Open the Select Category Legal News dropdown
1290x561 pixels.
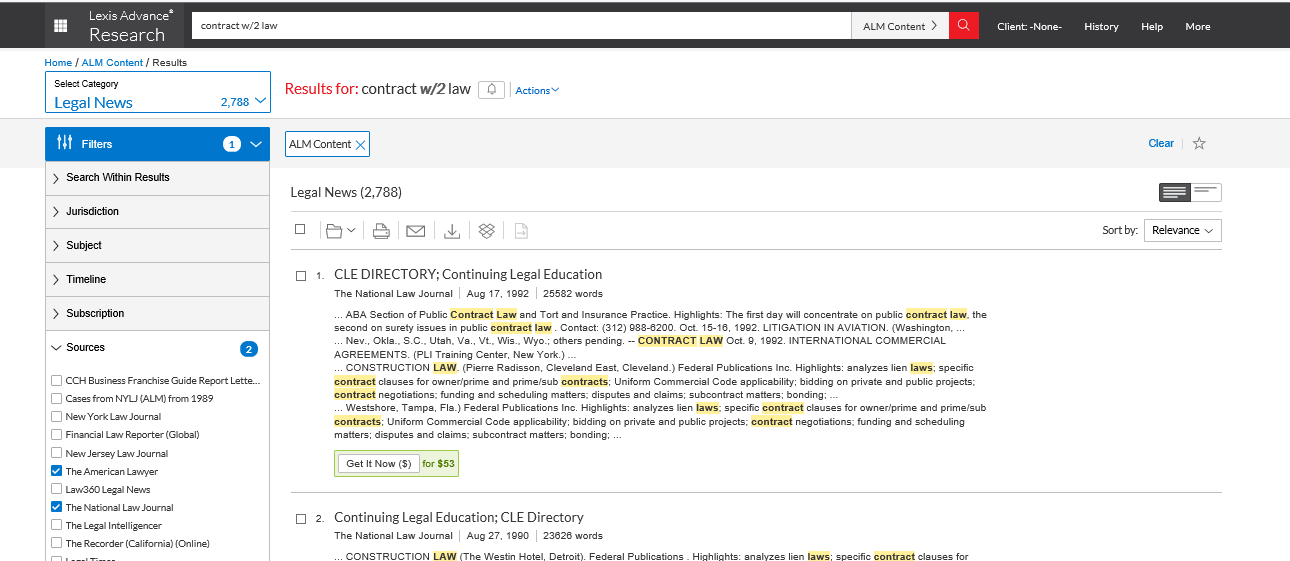click(x=158, y=92)
